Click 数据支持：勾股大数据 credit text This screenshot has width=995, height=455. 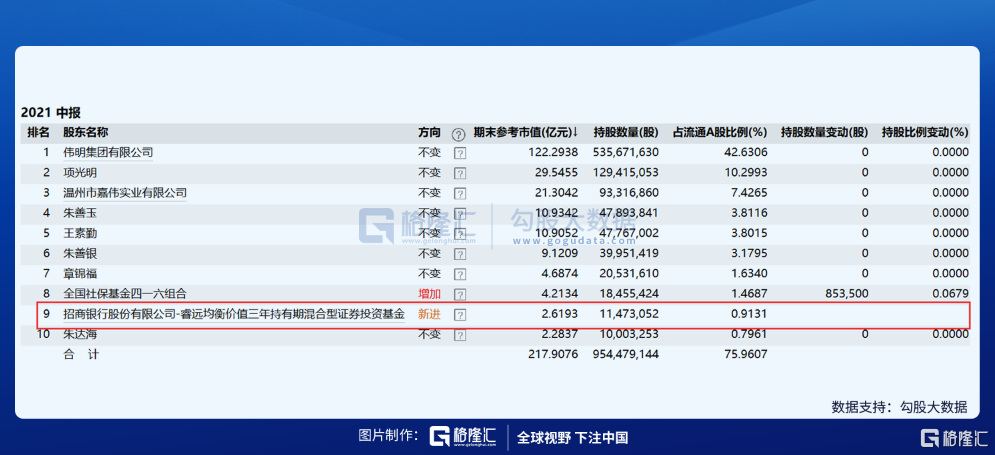click(900, 407)
